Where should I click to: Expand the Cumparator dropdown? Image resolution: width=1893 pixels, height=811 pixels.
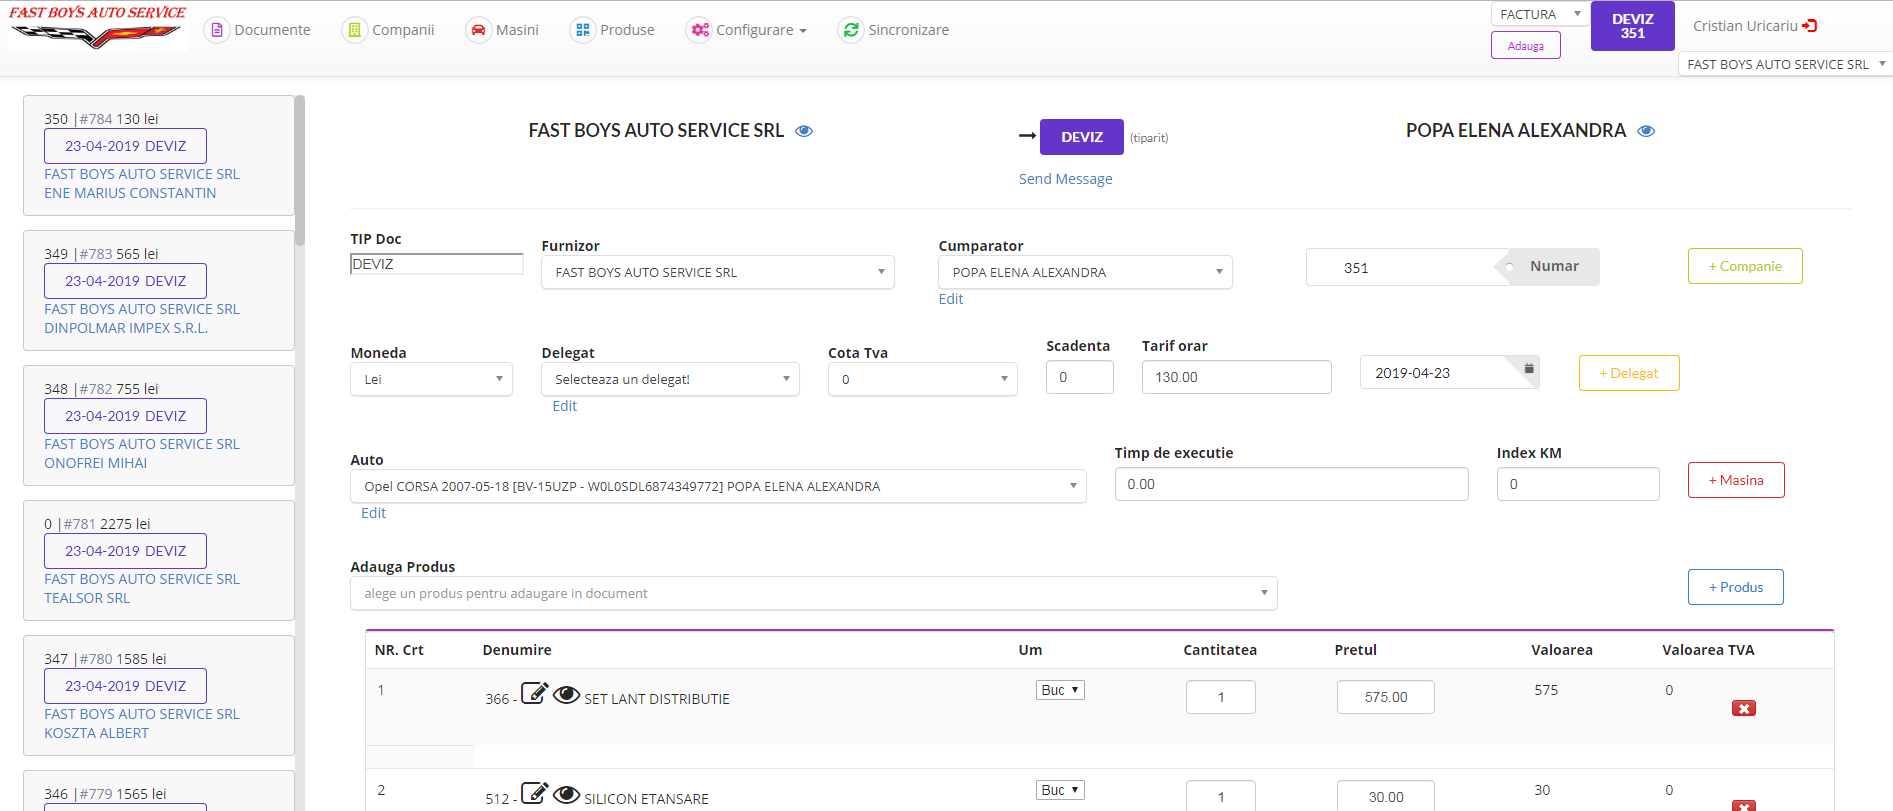[x=1085, y=272]
